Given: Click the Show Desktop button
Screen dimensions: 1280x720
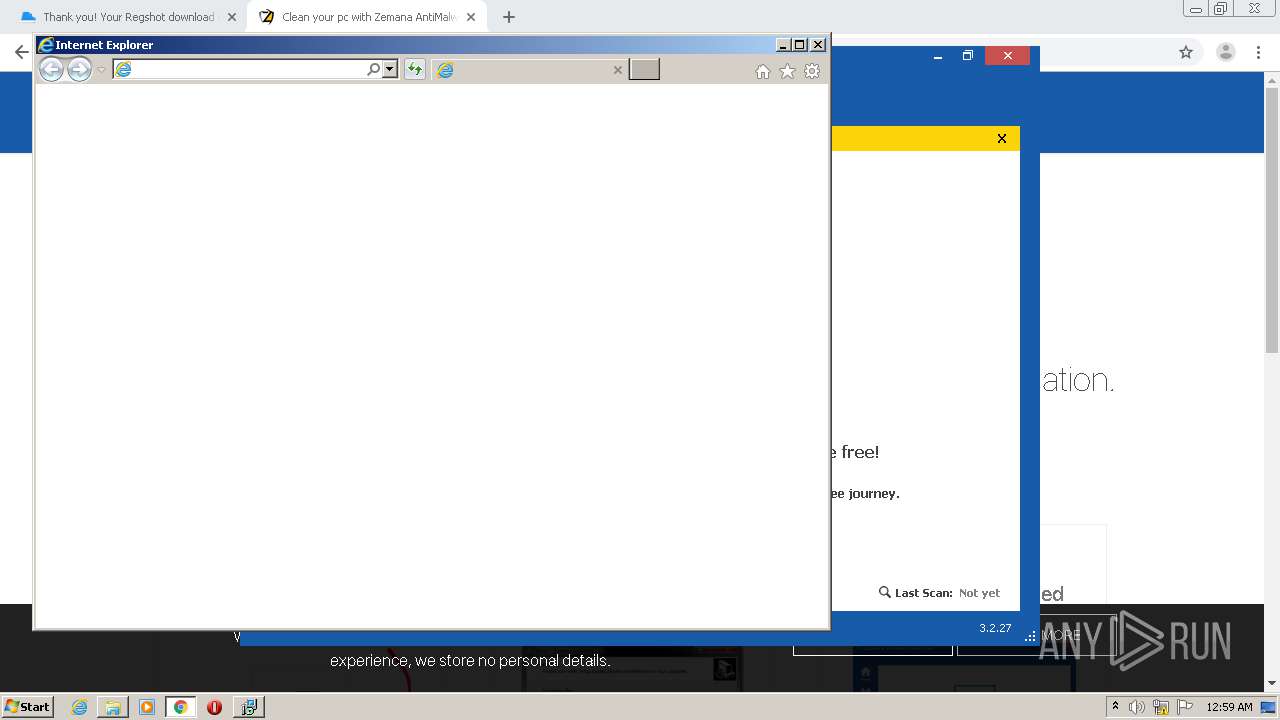Looking at the screenshot, I should coord(1269,707).
